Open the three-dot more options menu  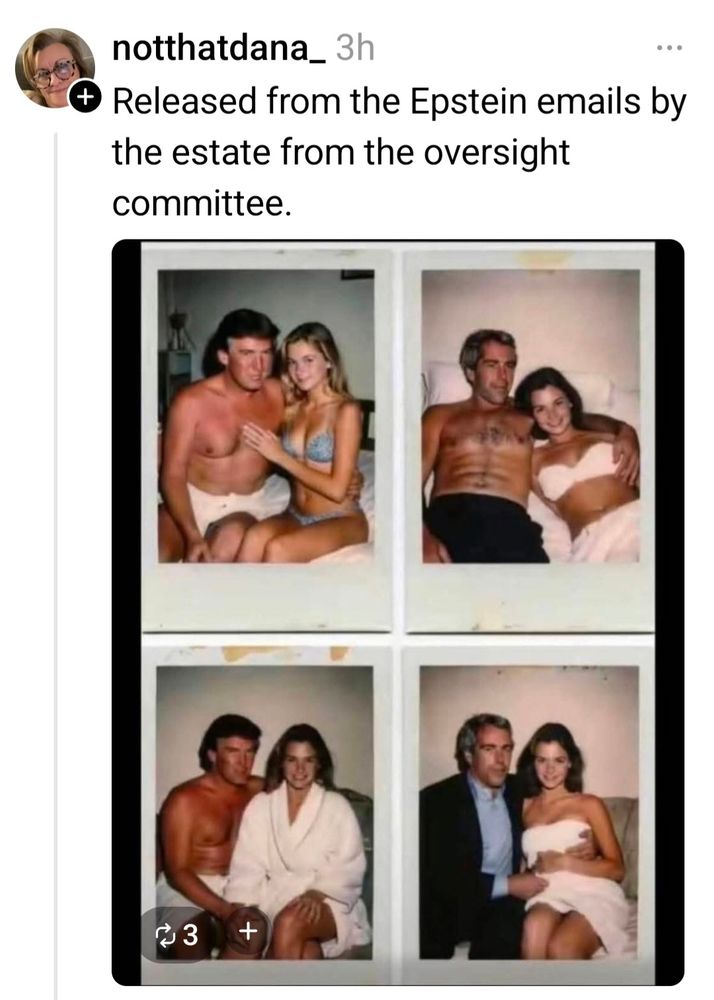[670, 48]
